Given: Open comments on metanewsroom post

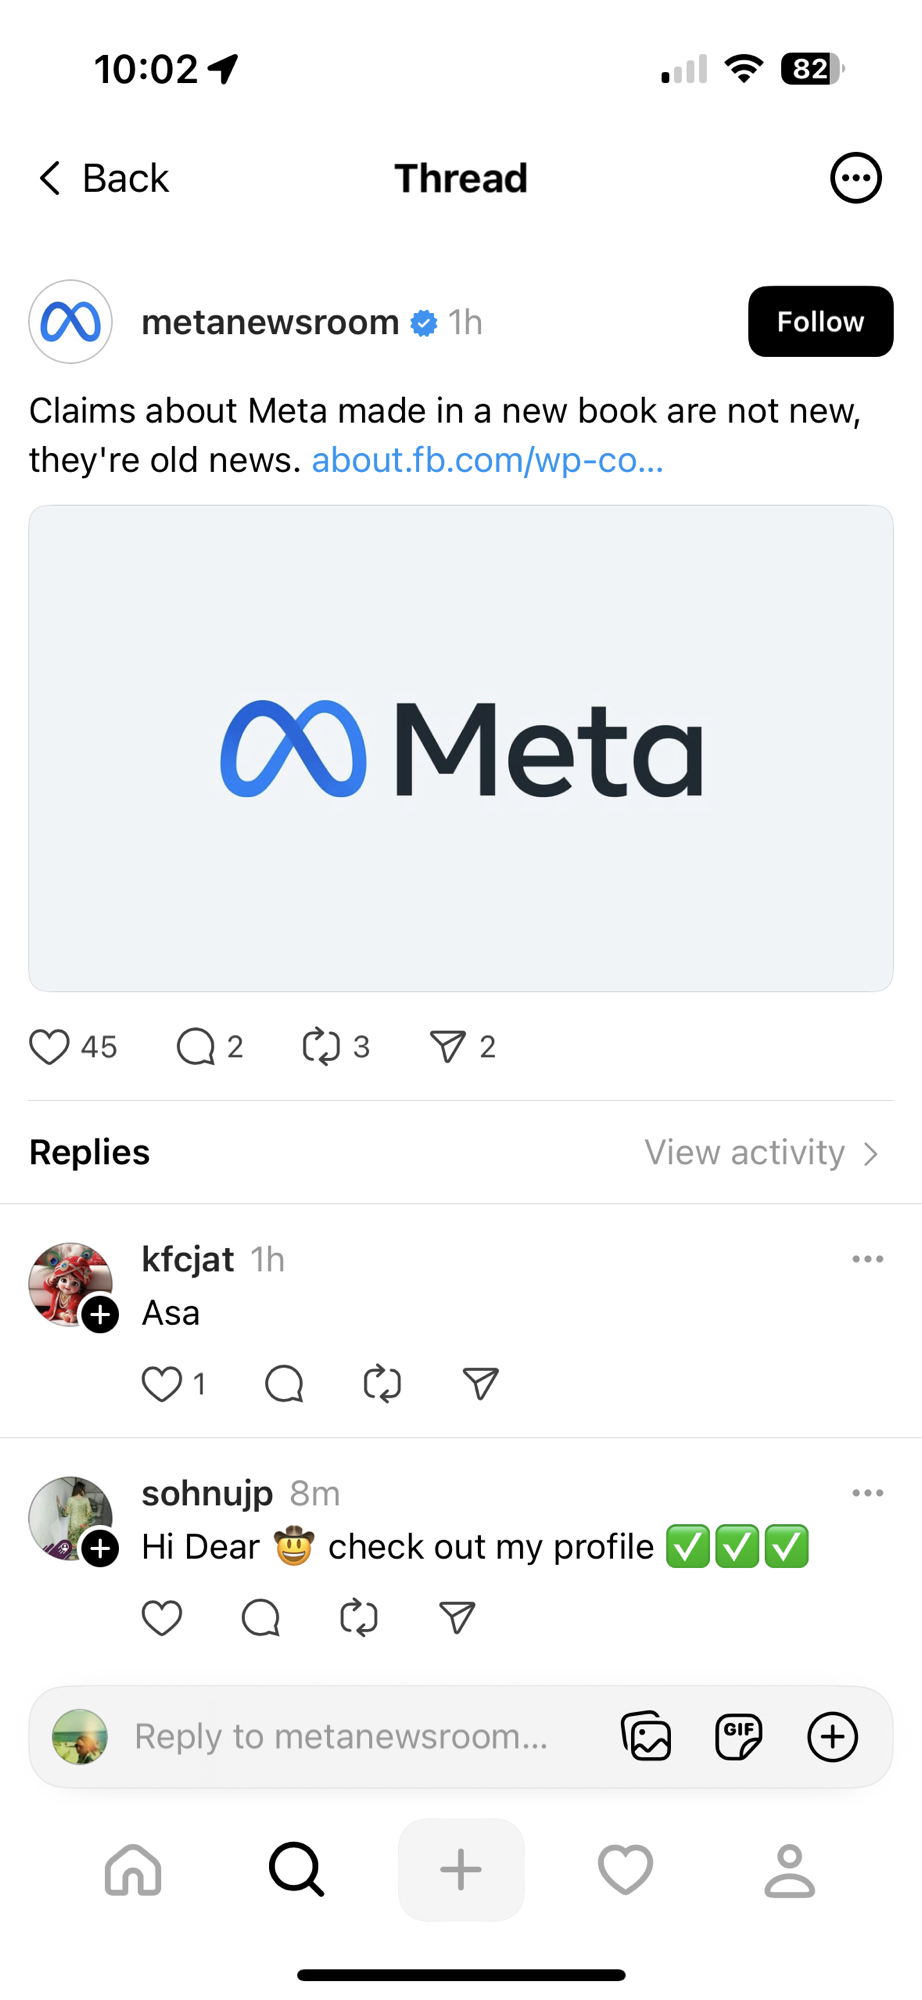Looking at the screenshot, I should point(196,1047).
